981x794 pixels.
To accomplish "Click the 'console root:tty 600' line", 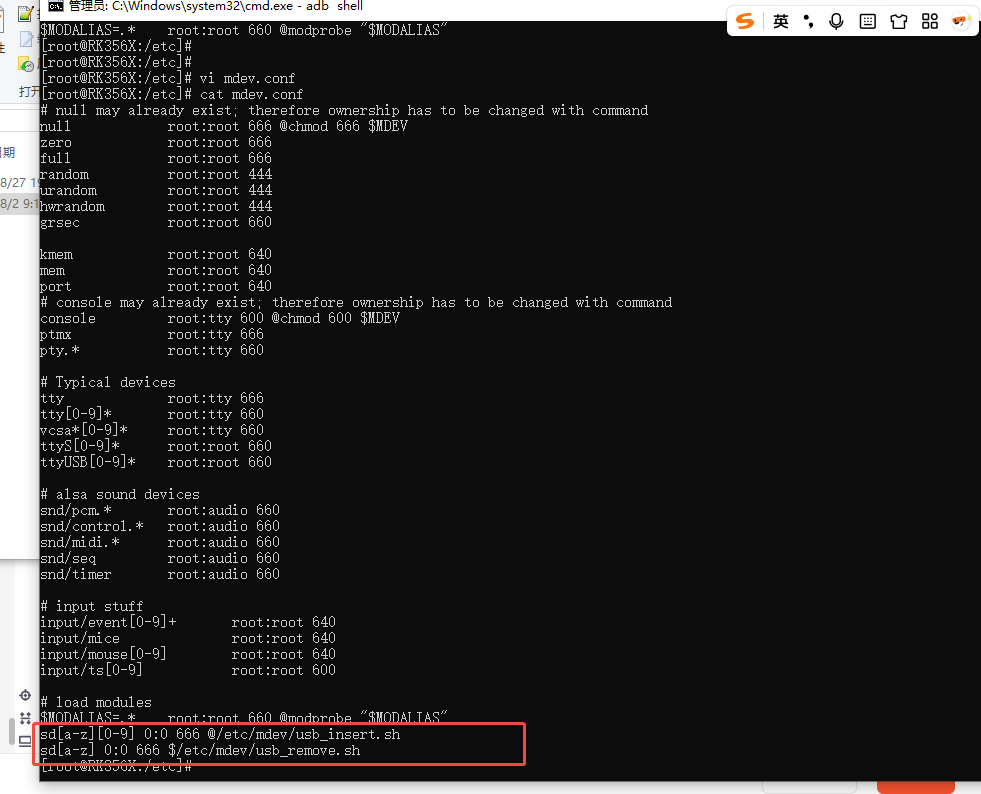I will pos(220,318).
